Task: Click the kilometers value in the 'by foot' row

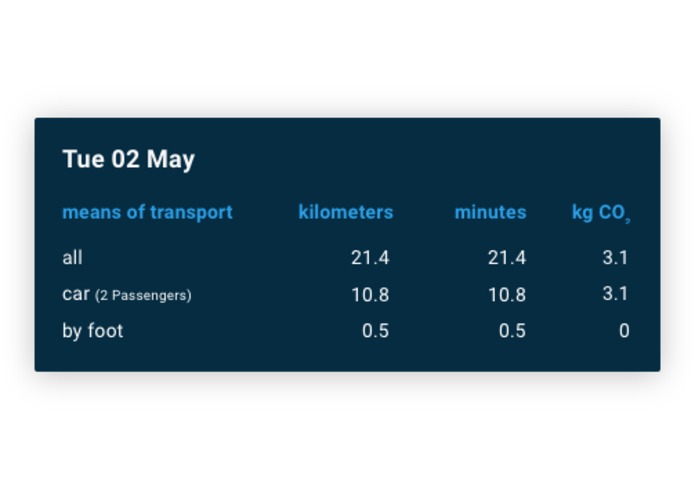Action: 375,331
